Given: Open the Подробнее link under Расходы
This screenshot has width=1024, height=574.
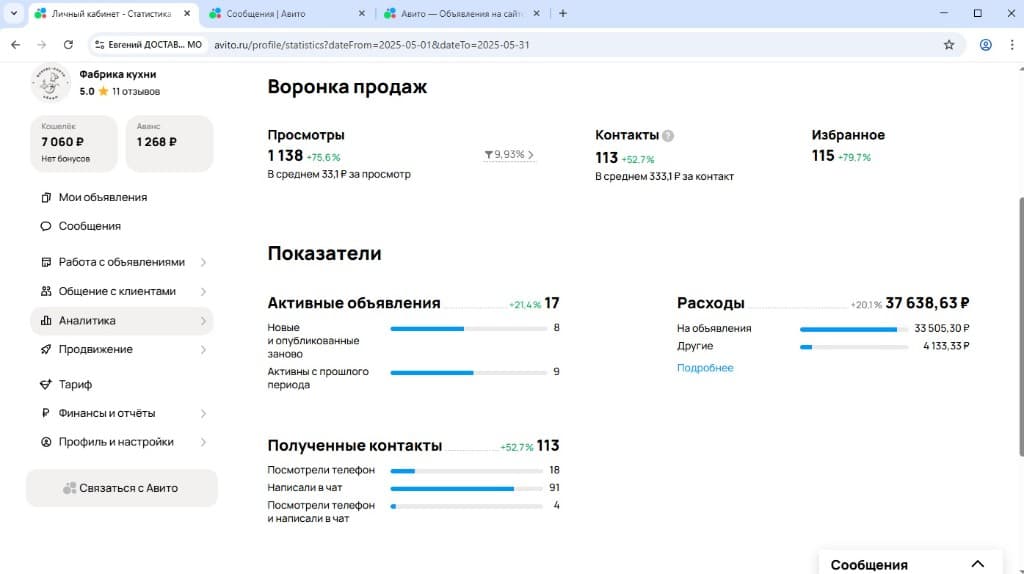Looking at the screenshot, I should pyautogui.click(x=705, y=368).
